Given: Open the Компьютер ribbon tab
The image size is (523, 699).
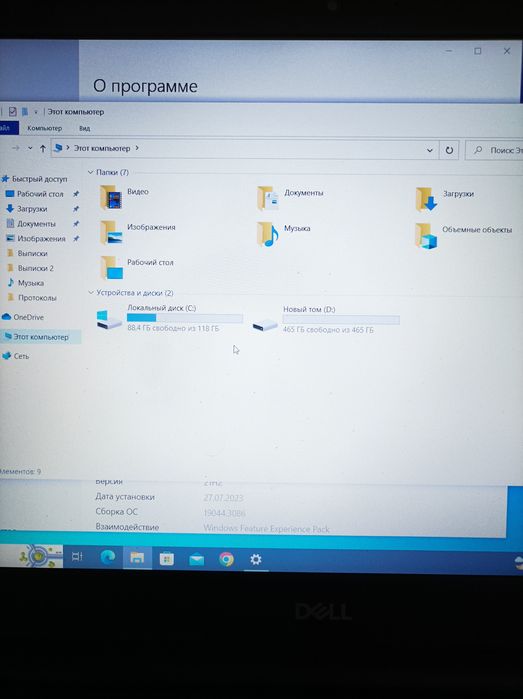Looking at the screenshot, I should [x=44, y=128].
